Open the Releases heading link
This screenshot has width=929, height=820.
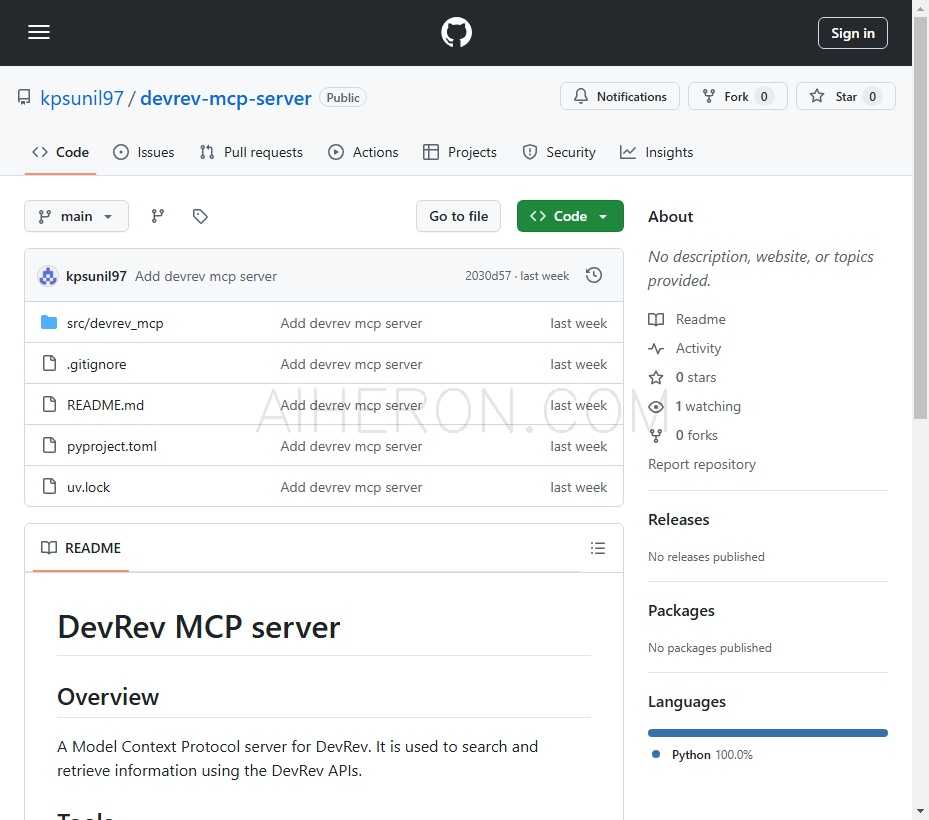coord(678,520)
